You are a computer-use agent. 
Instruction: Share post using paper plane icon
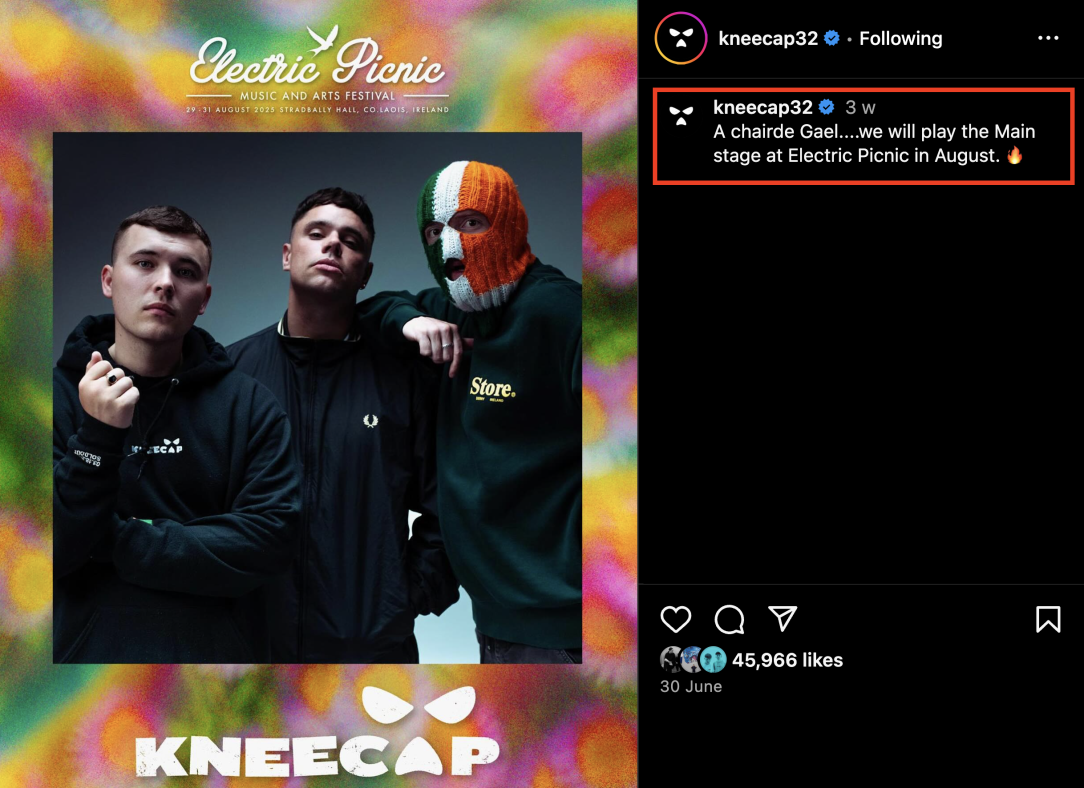click(x=783, y=619)
